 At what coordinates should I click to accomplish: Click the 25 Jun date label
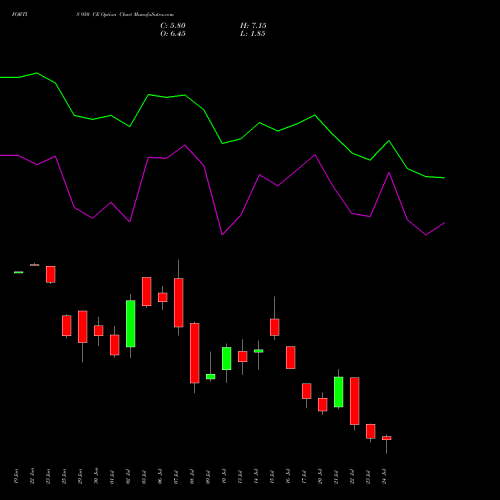tap(64, 476)
